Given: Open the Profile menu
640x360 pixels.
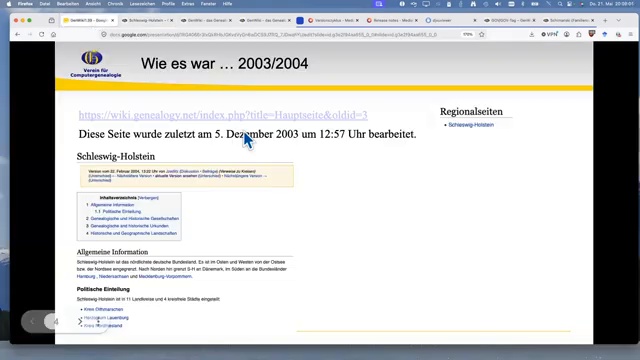Looking at the screenshot, I should 168,4.
